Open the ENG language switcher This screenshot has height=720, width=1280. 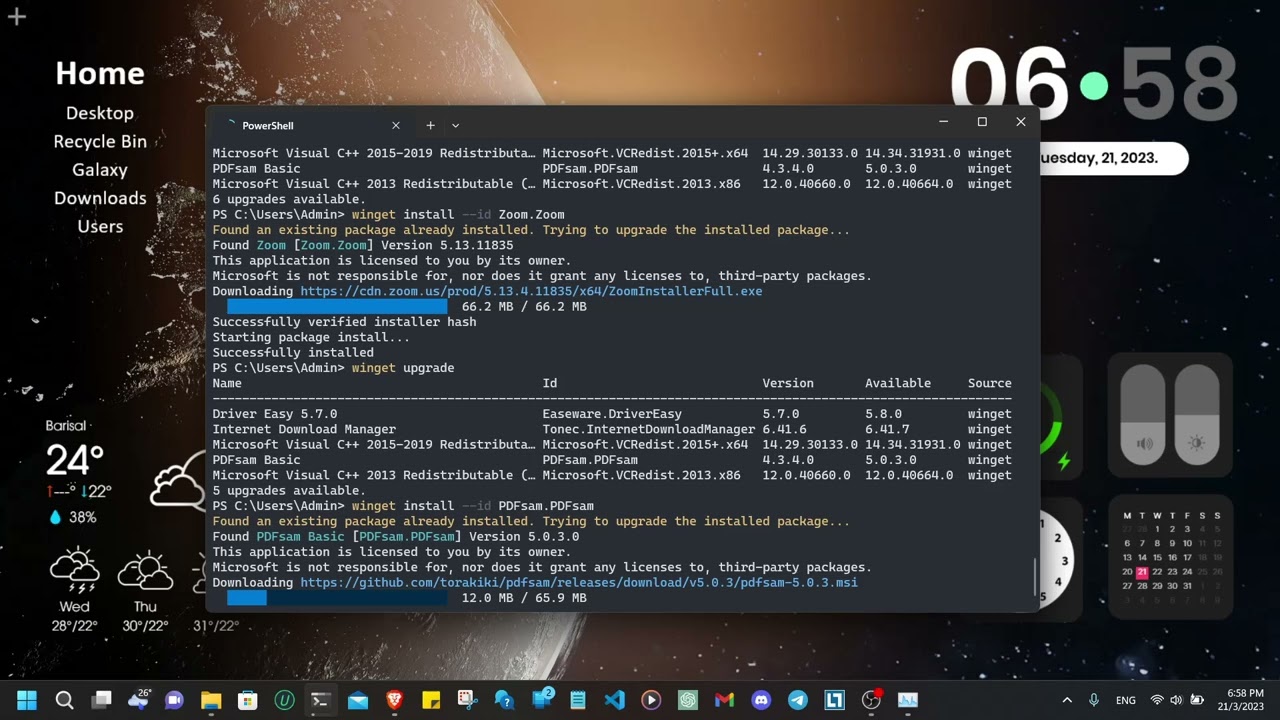click(1126, 700)
